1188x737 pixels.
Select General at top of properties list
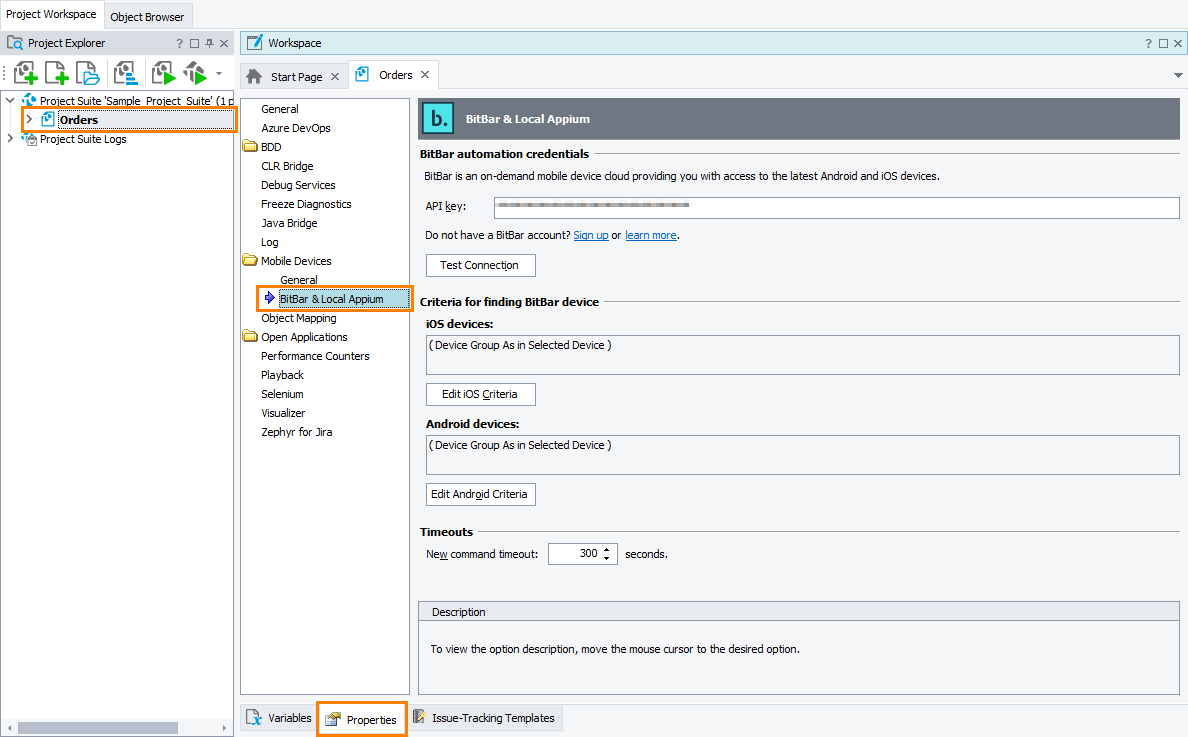click(x=280, y=109)
